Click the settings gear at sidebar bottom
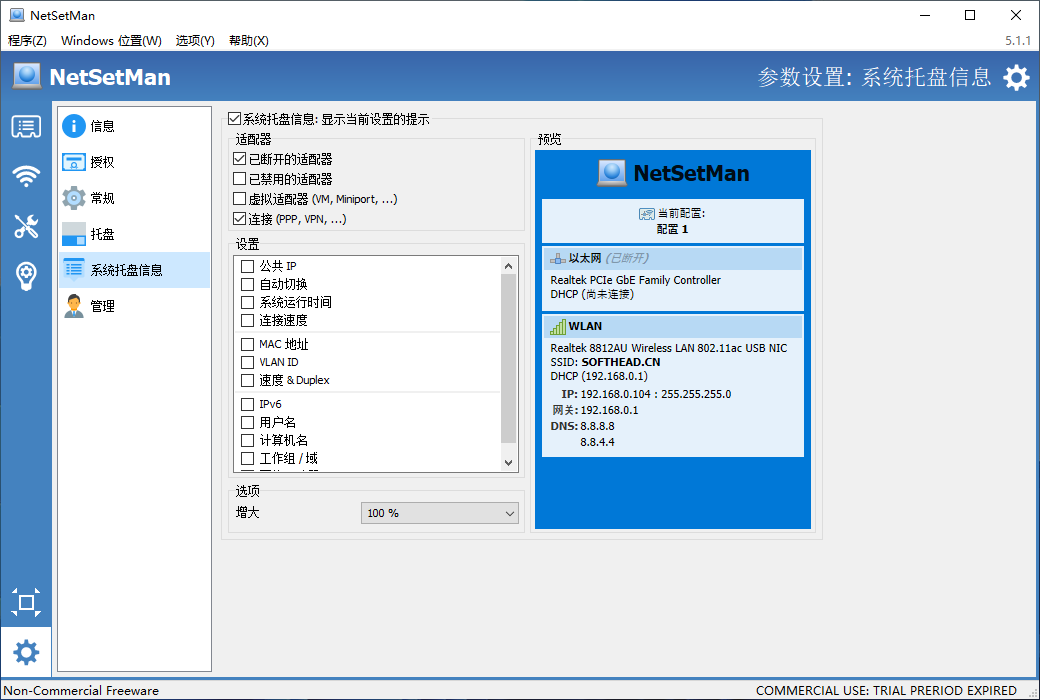 tap(26, 653)
